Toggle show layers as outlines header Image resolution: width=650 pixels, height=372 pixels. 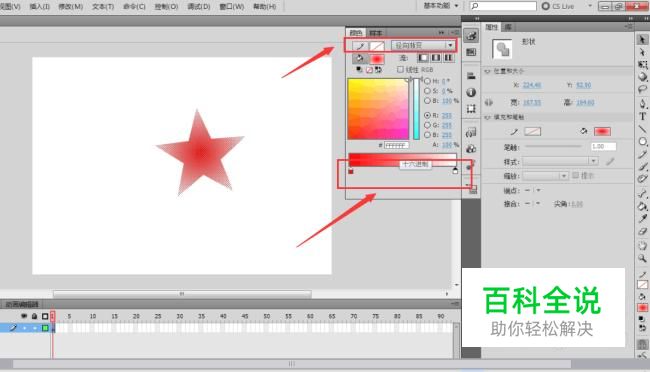point(45,316)
